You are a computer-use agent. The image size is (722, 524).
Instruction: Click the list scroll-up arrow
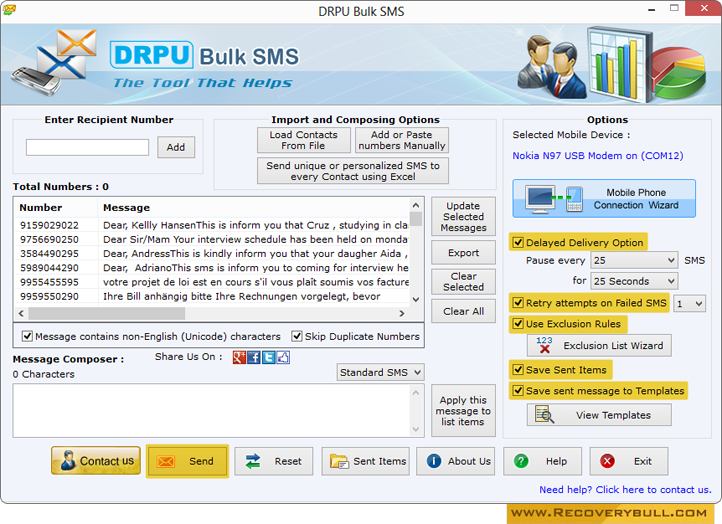416,205
